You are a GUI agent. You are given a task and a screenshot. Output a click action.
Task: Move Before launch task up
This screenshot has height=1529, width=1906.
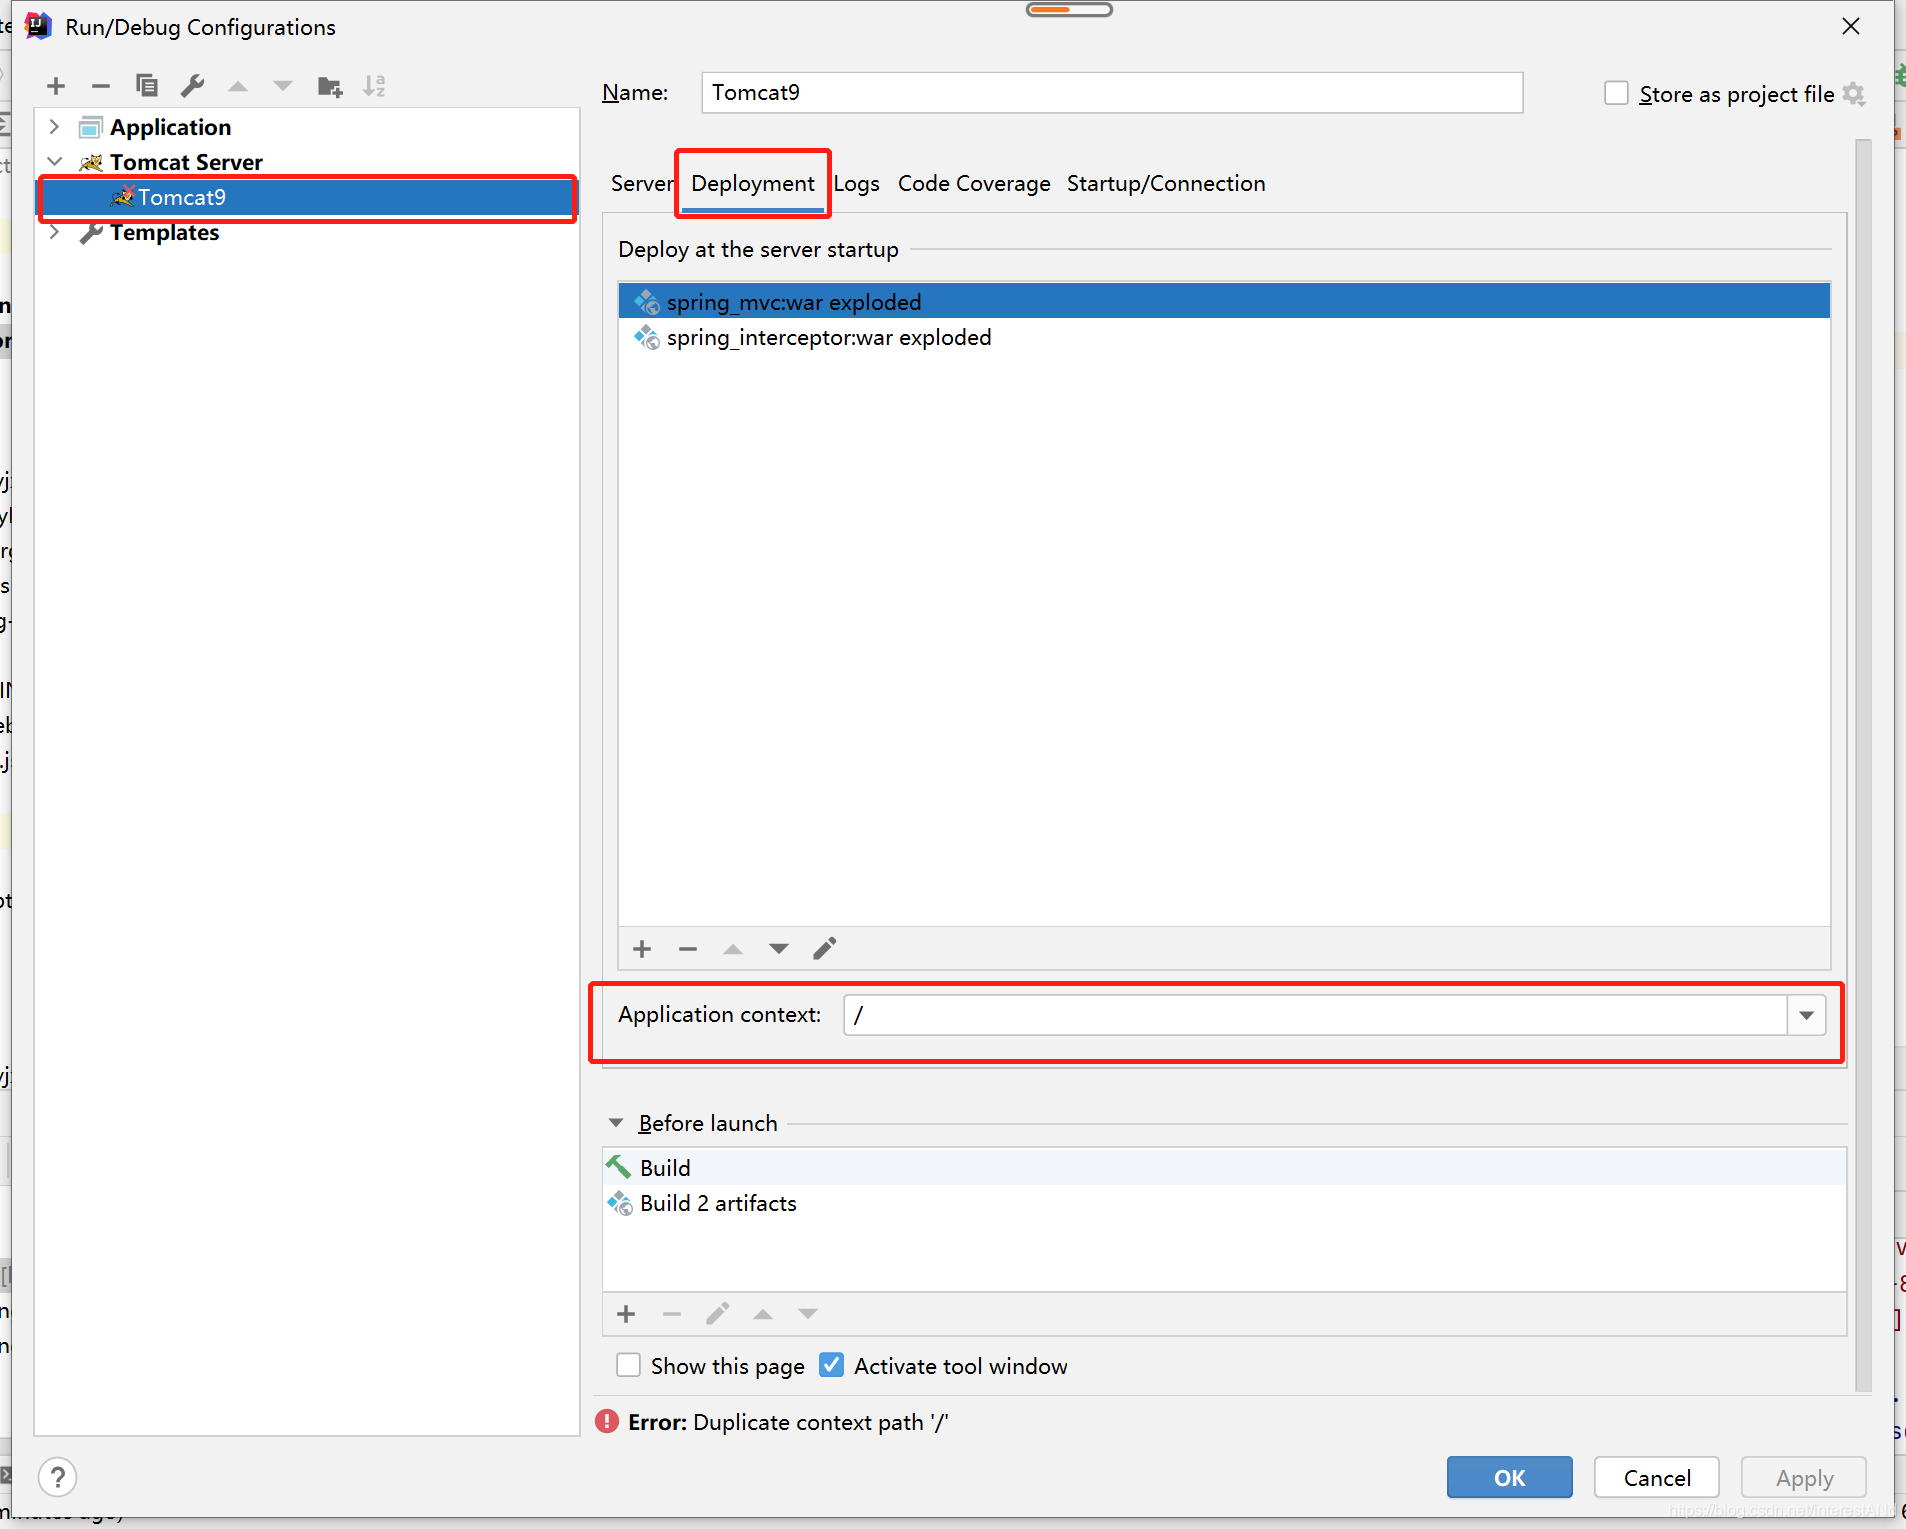[x=763, y=1314]
